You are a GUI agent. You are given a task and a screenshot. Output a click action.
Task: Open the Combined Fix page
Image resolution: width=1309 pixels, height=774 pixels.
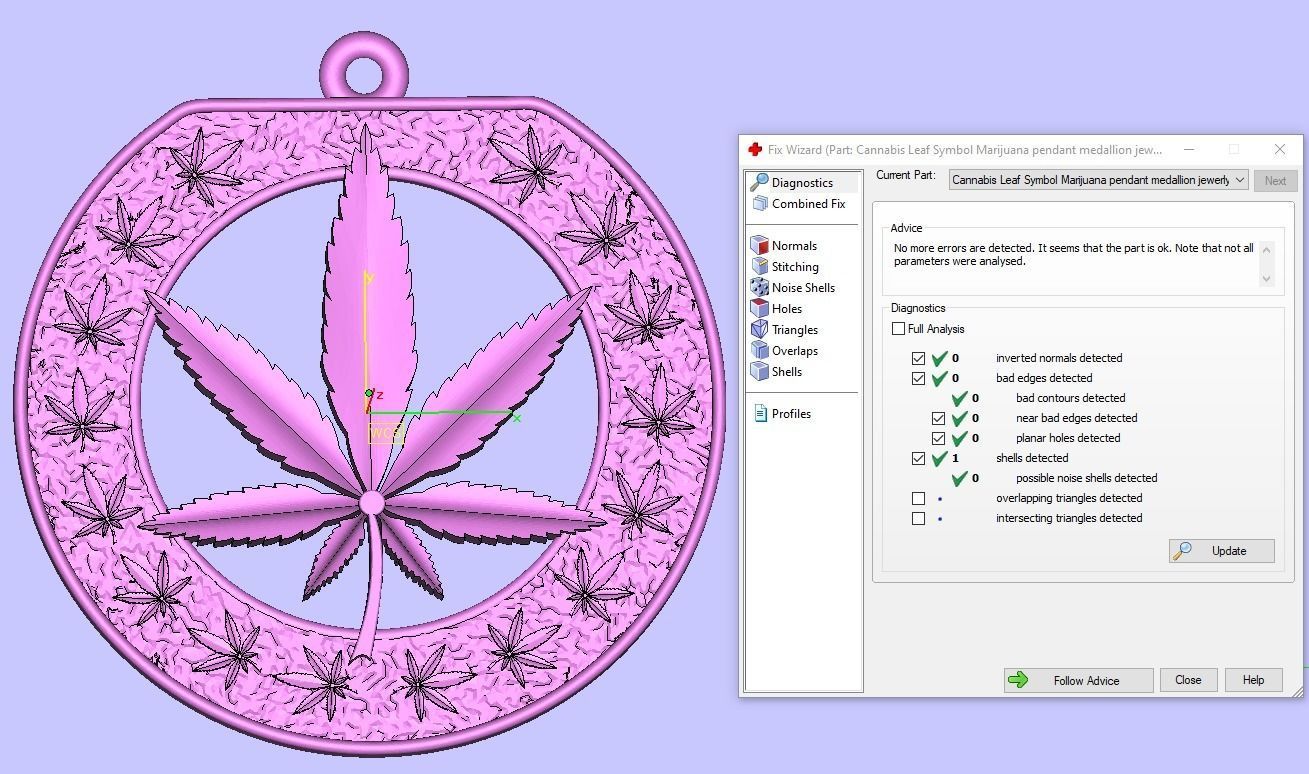pos(808,203)
